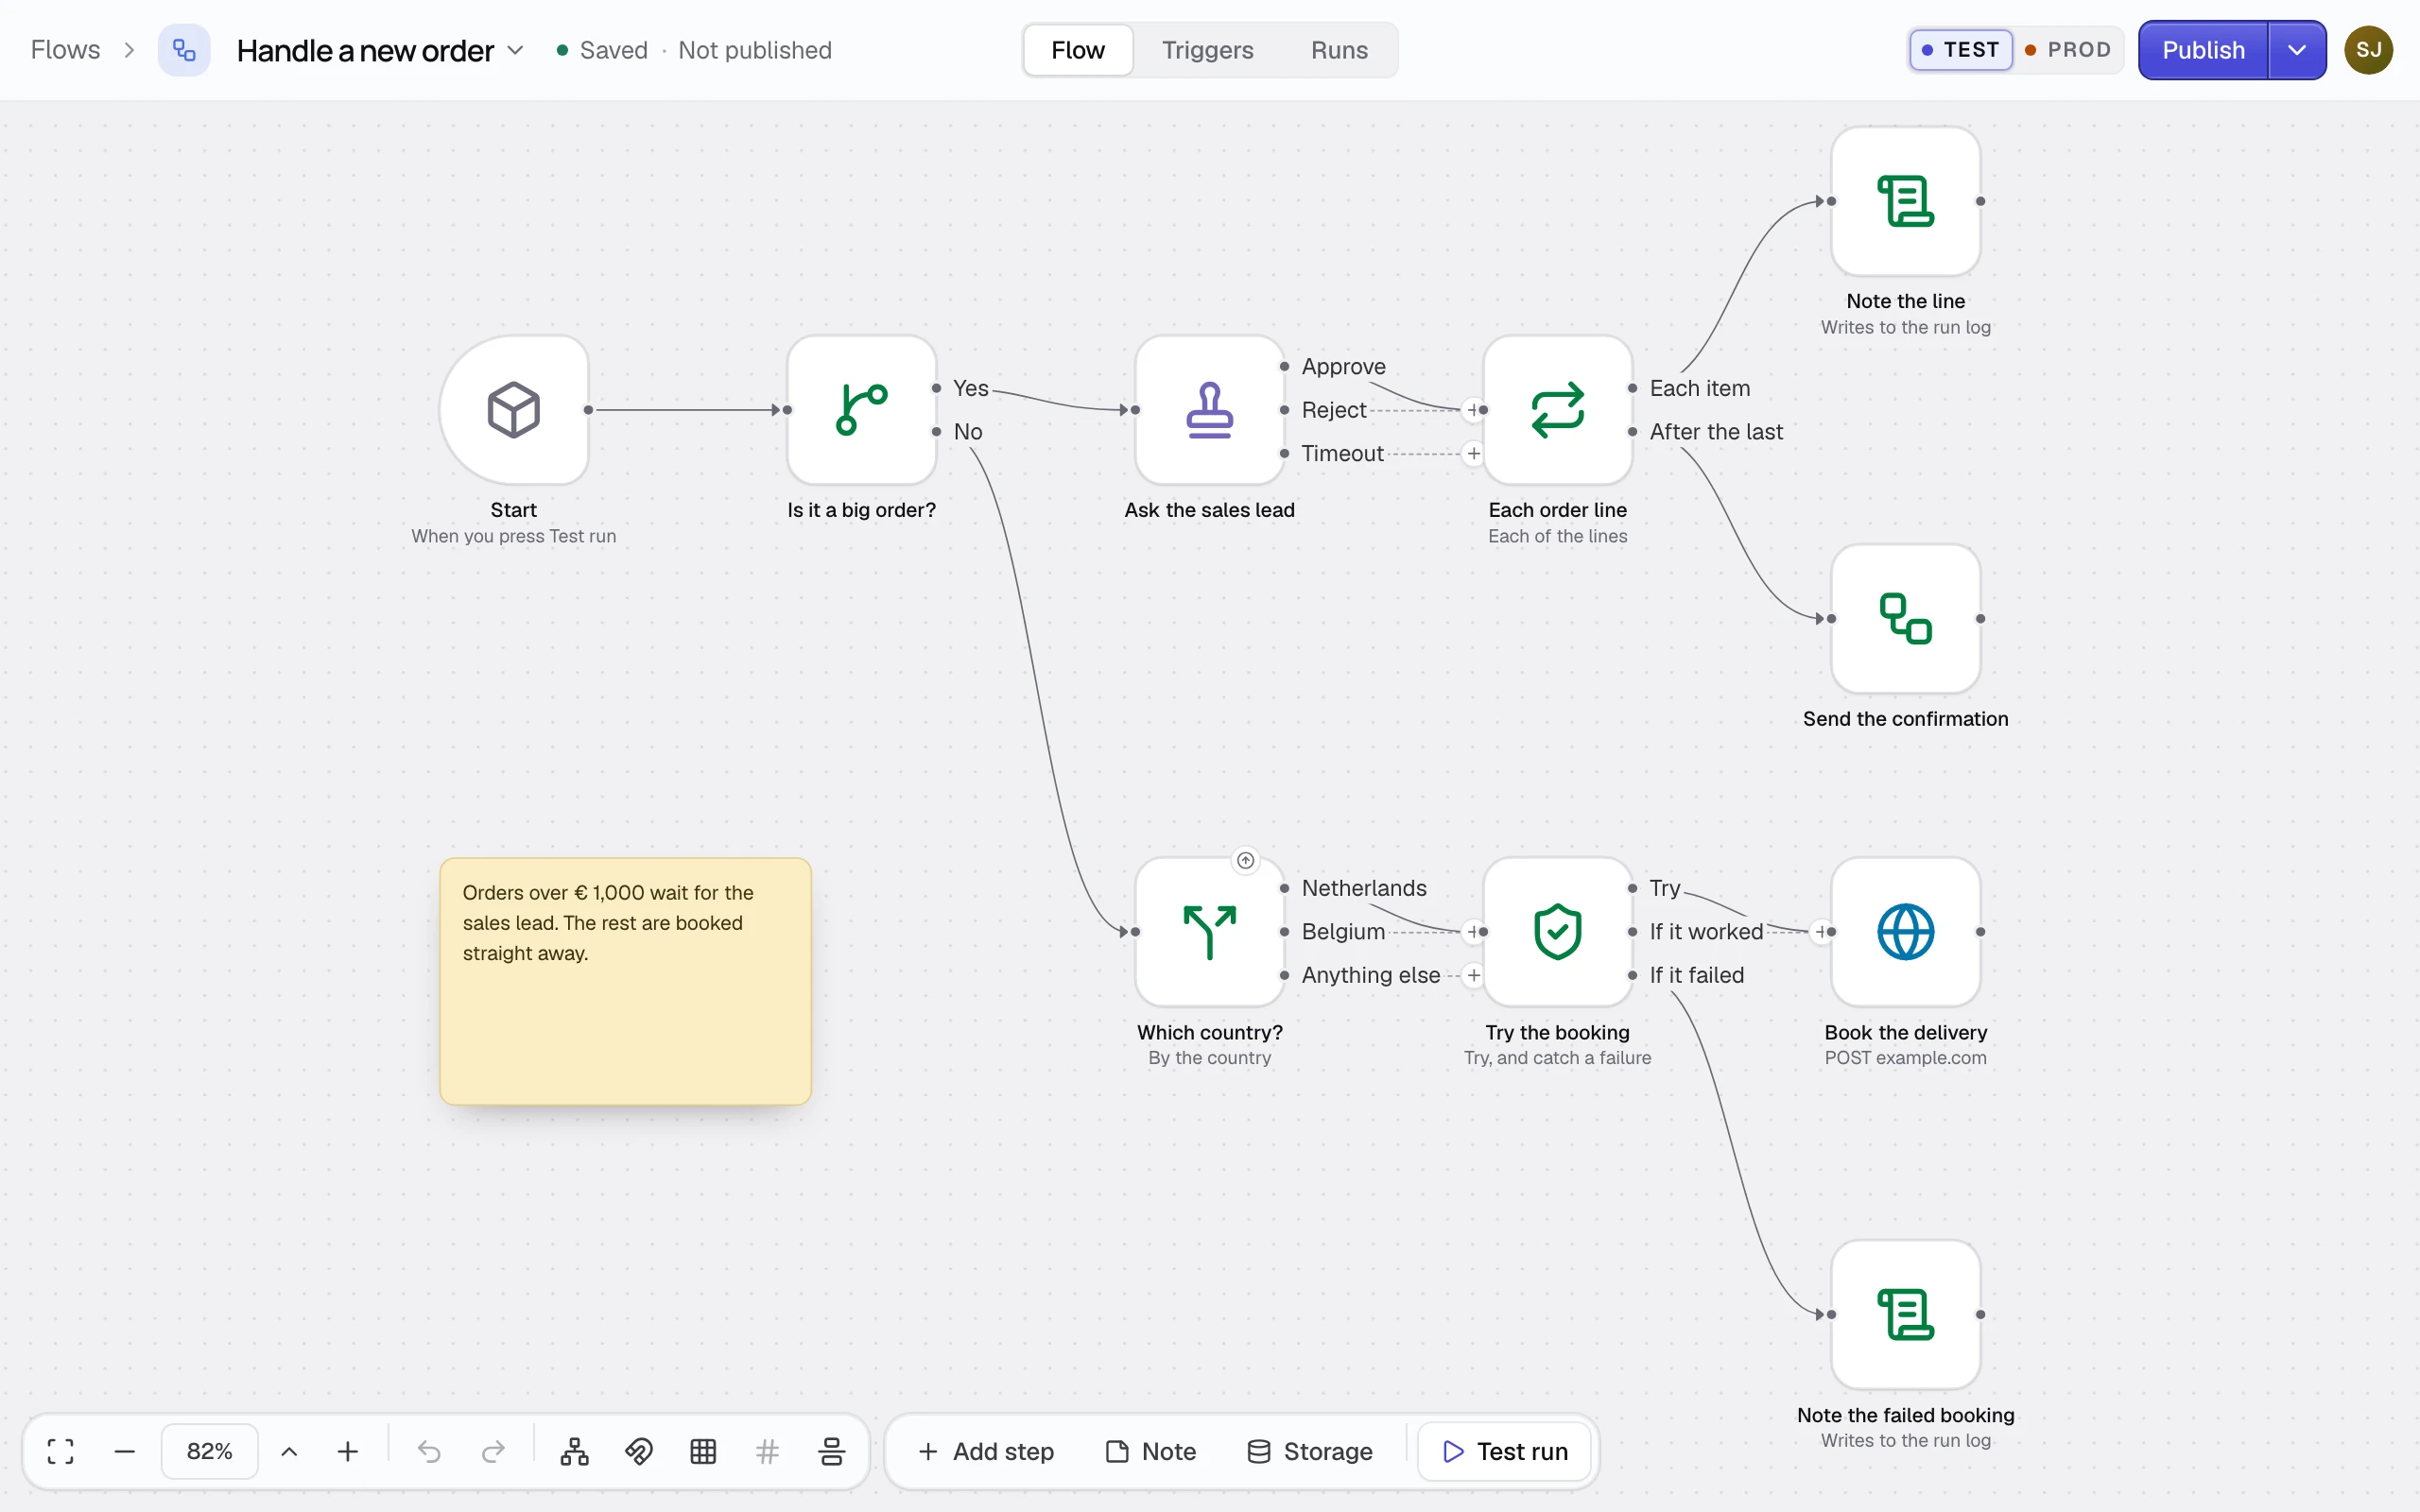
Task: Click the 82% zoom level field
Action: pyautogui.click(x=209, y=1451)
